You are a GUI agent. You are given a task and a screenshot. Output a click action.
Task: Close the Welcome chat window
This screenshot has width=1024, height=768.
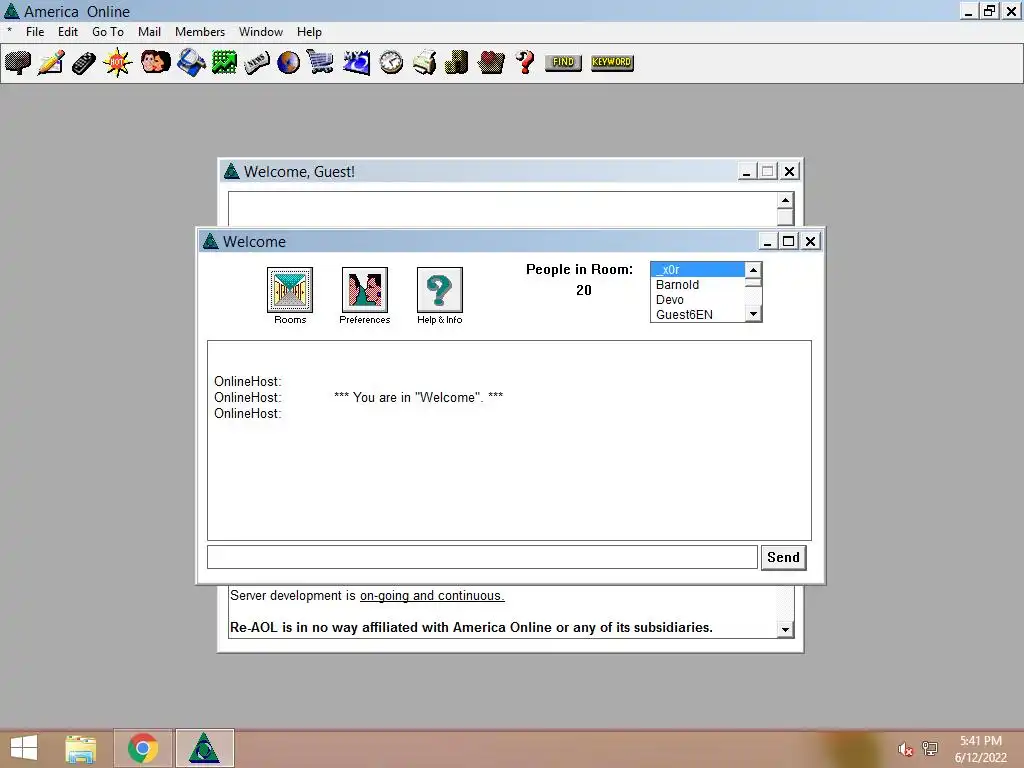(810, 242)
